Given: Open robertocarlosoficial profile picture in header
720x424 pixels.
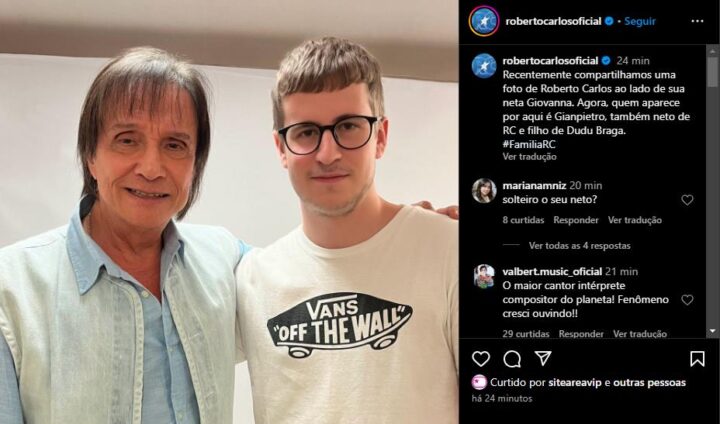Looking at the screenshot, I should (x=484, y=21).
